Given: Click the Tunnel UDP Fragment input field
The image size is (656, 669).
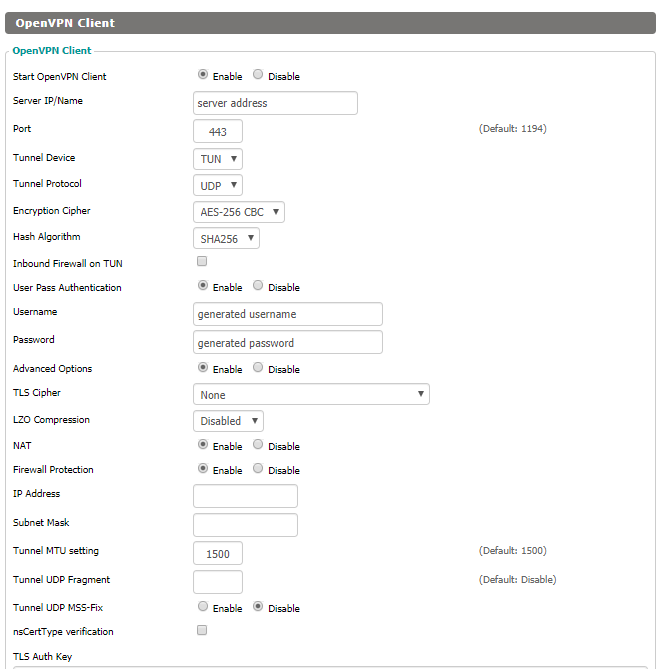Looking at the screenshot, I should pos(218,582).
